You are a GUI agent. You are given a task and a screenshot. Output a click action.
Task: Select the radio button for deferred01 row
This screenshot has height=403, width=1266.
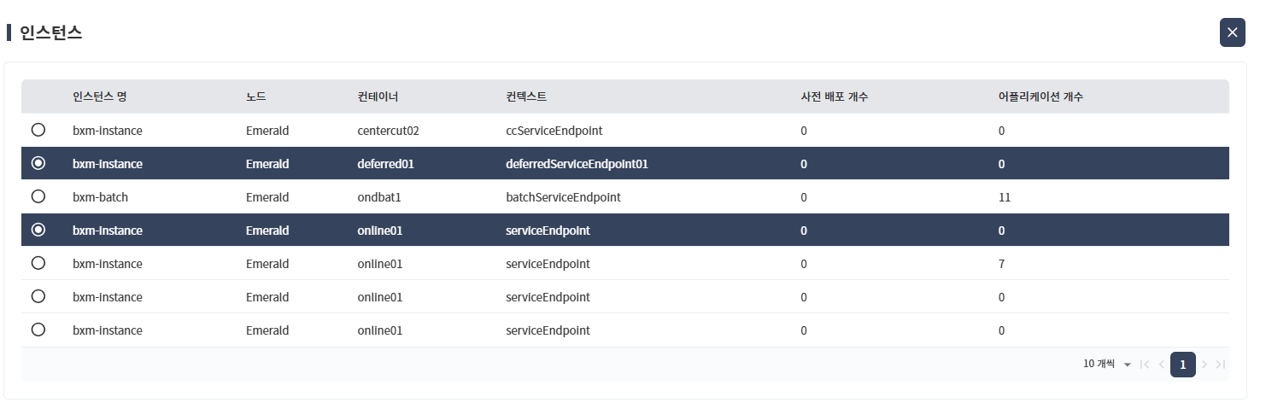click(x=38, y=163)
